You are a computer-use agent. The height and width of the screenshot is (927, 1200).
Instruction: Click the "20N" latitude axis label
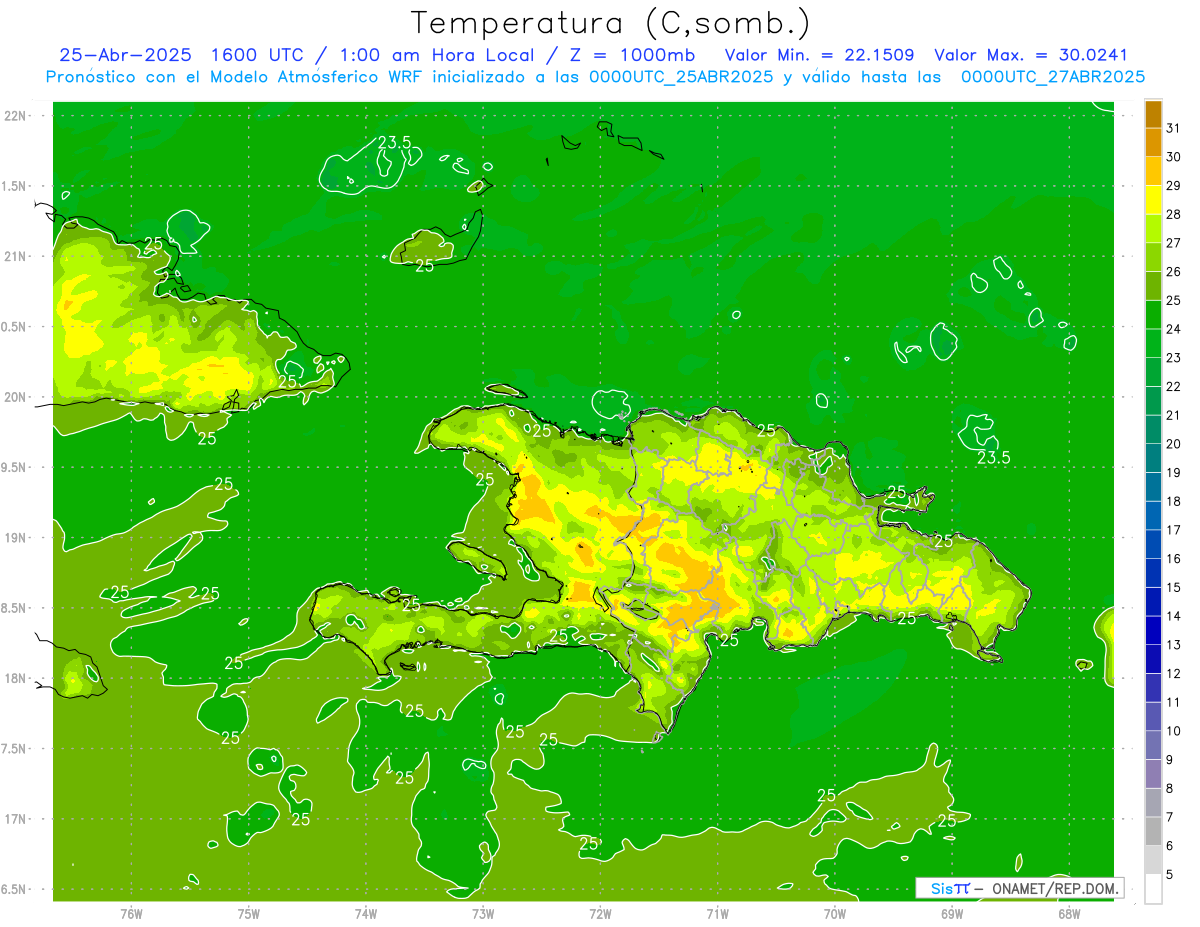17,397
